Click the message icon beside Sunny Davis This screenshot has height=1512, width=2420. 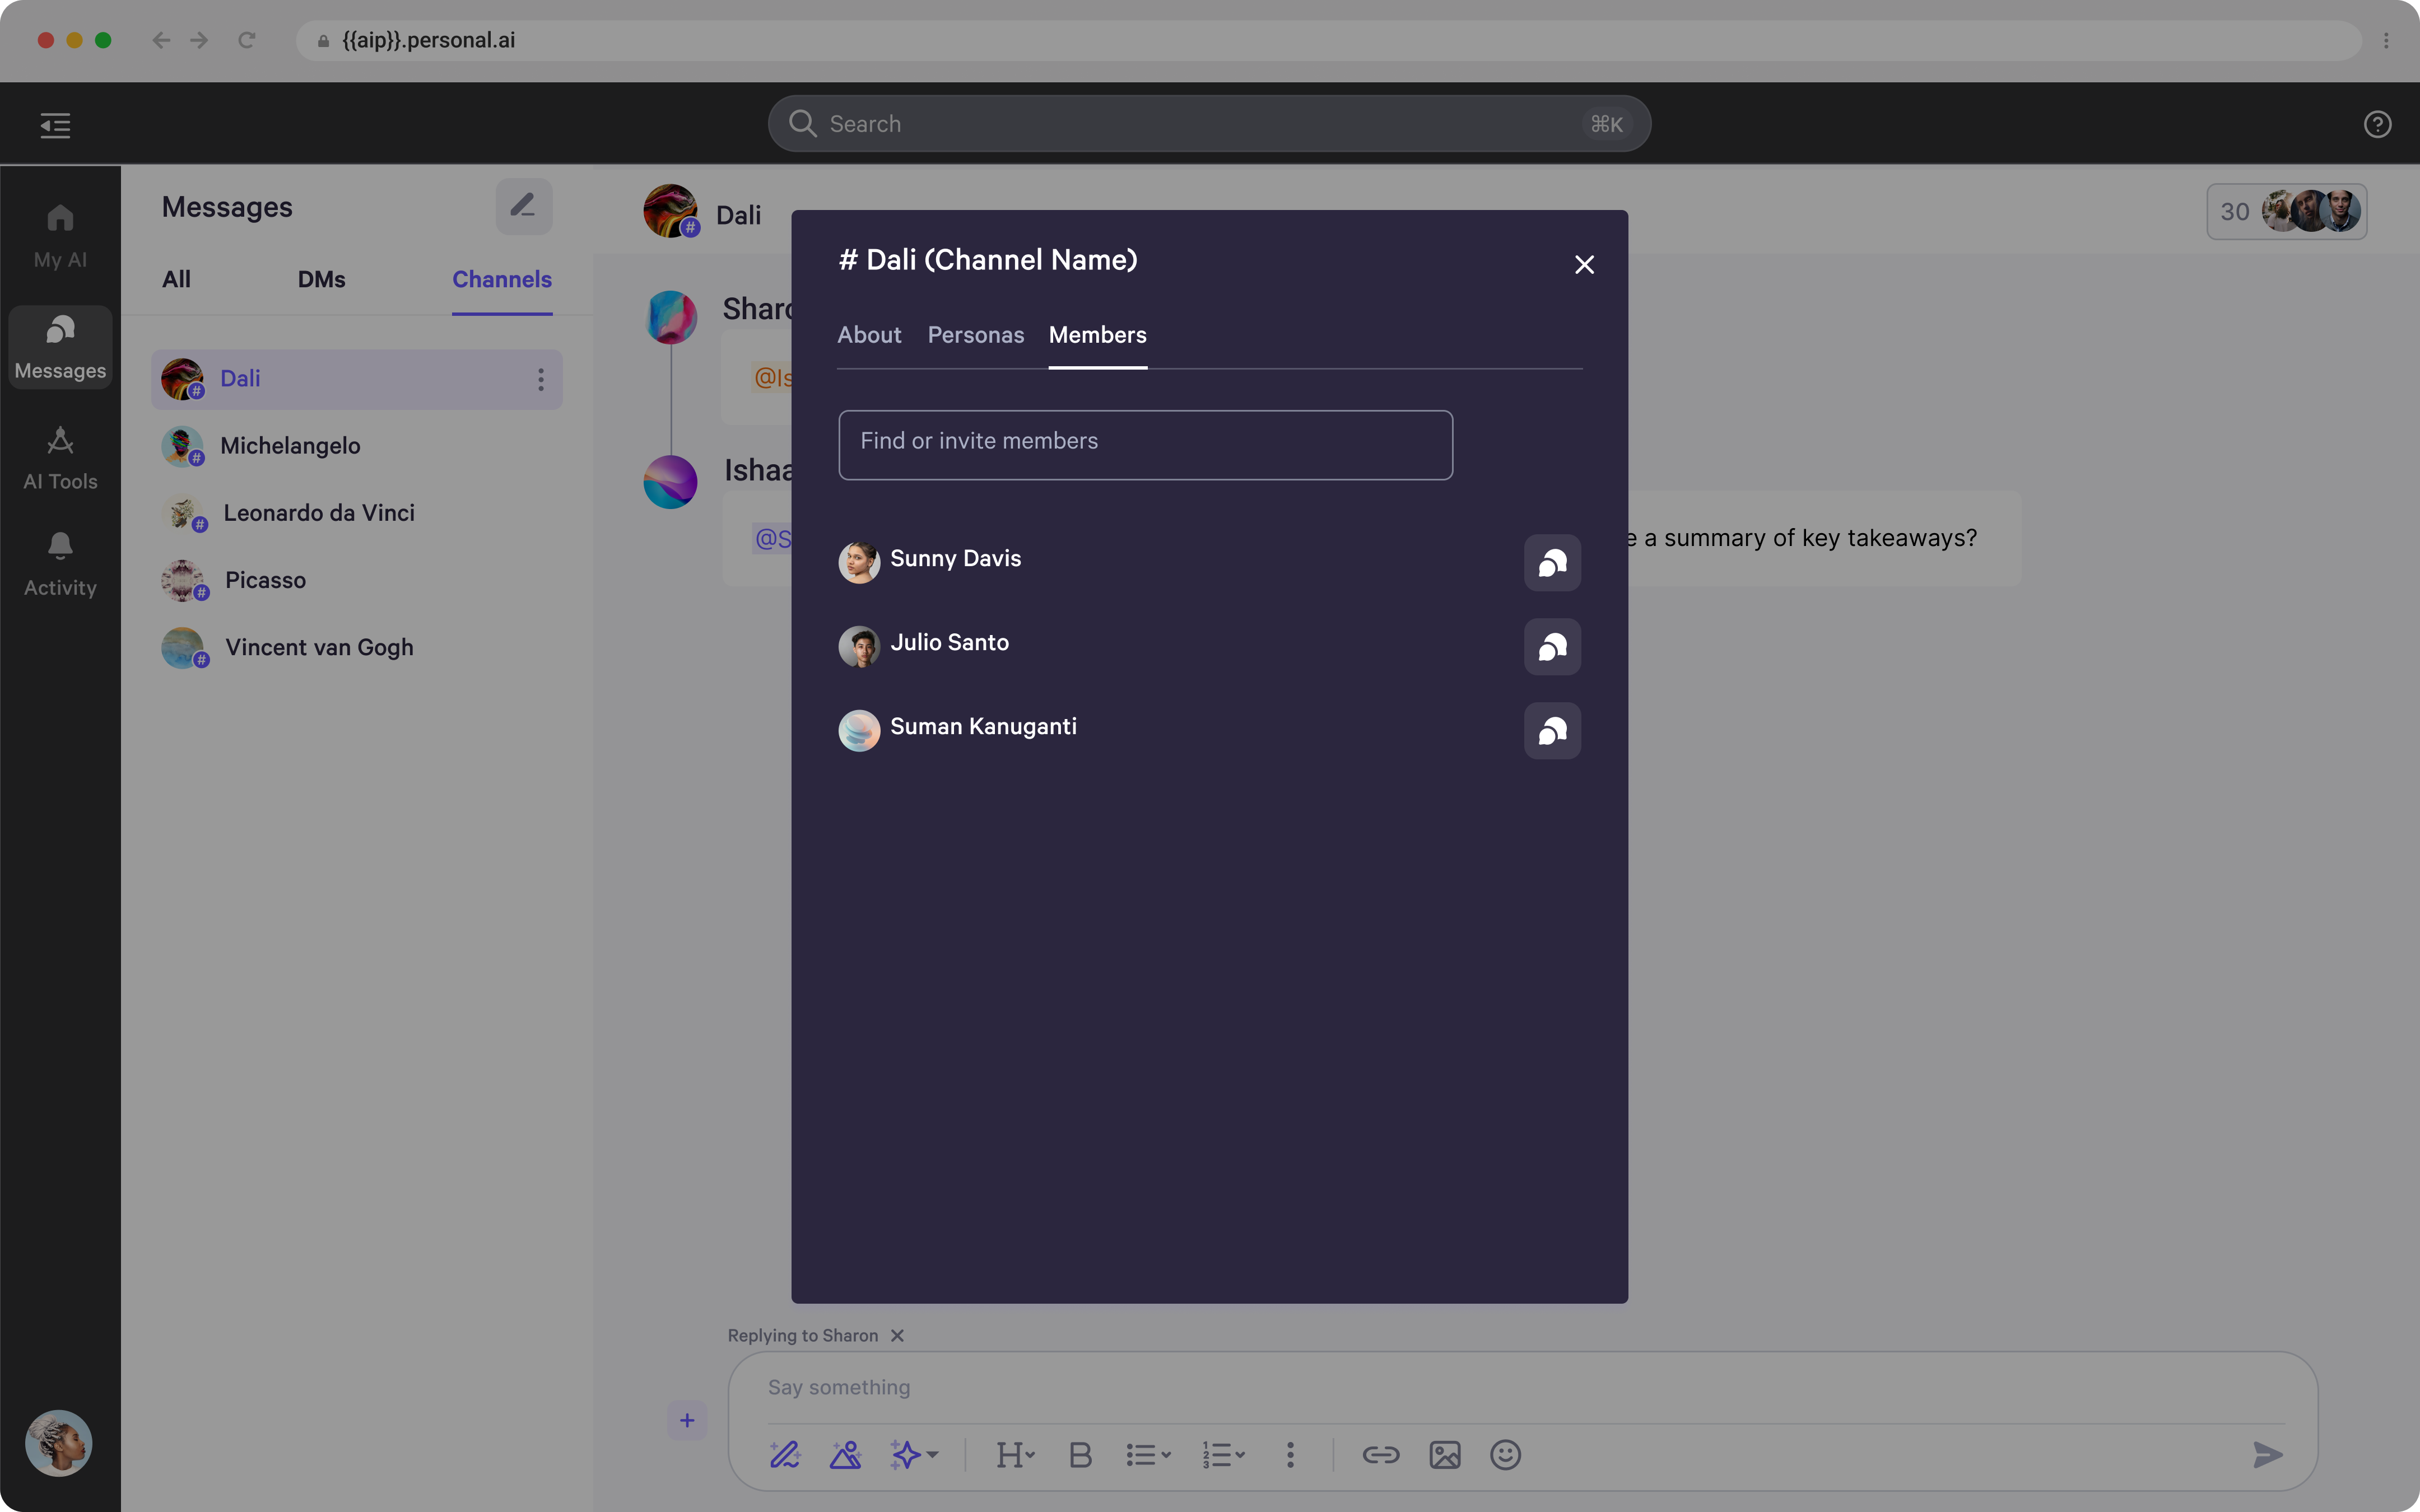point(1552,563)
